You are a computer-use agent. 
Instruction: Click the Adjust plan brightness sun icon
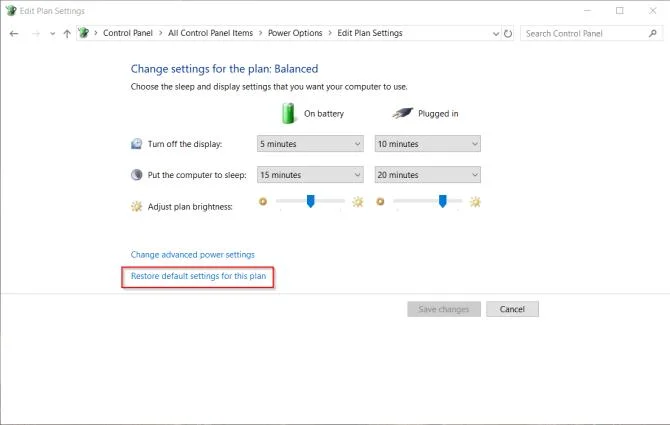136,207
